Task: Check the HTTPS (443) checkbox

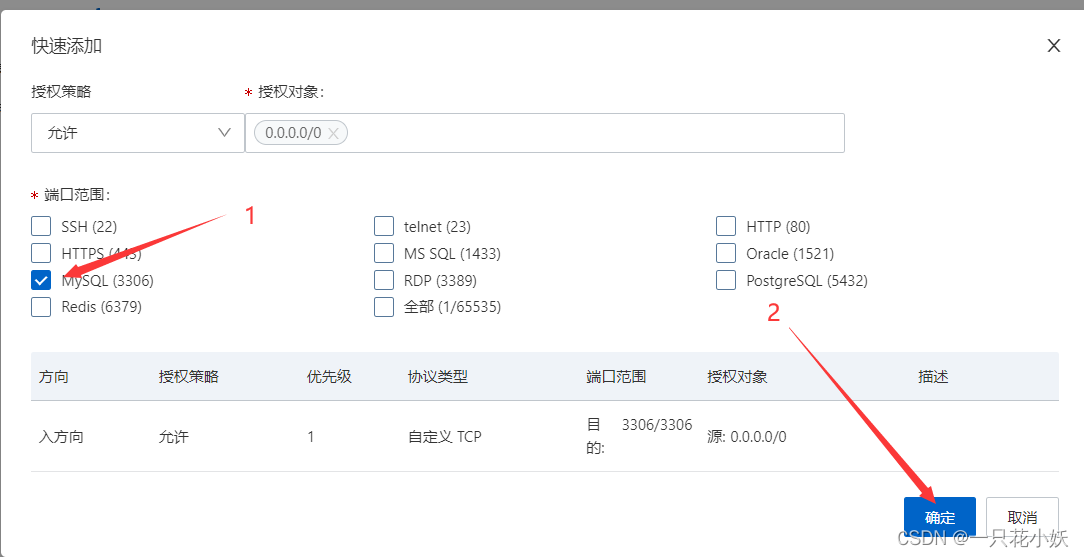Action: 41,253
